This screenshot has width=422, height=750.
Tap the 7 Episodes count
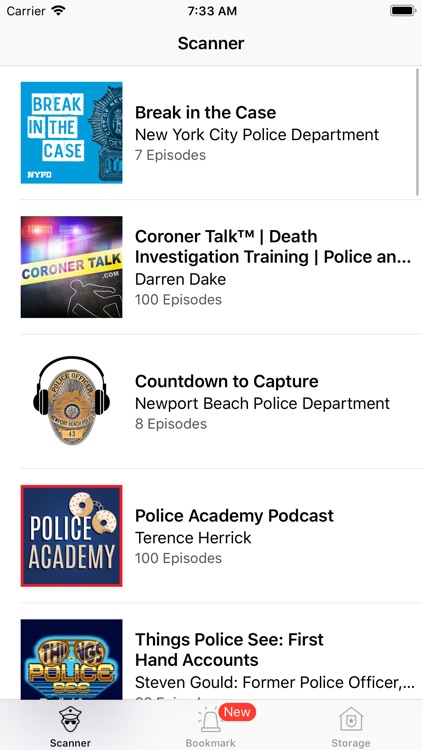170,155
